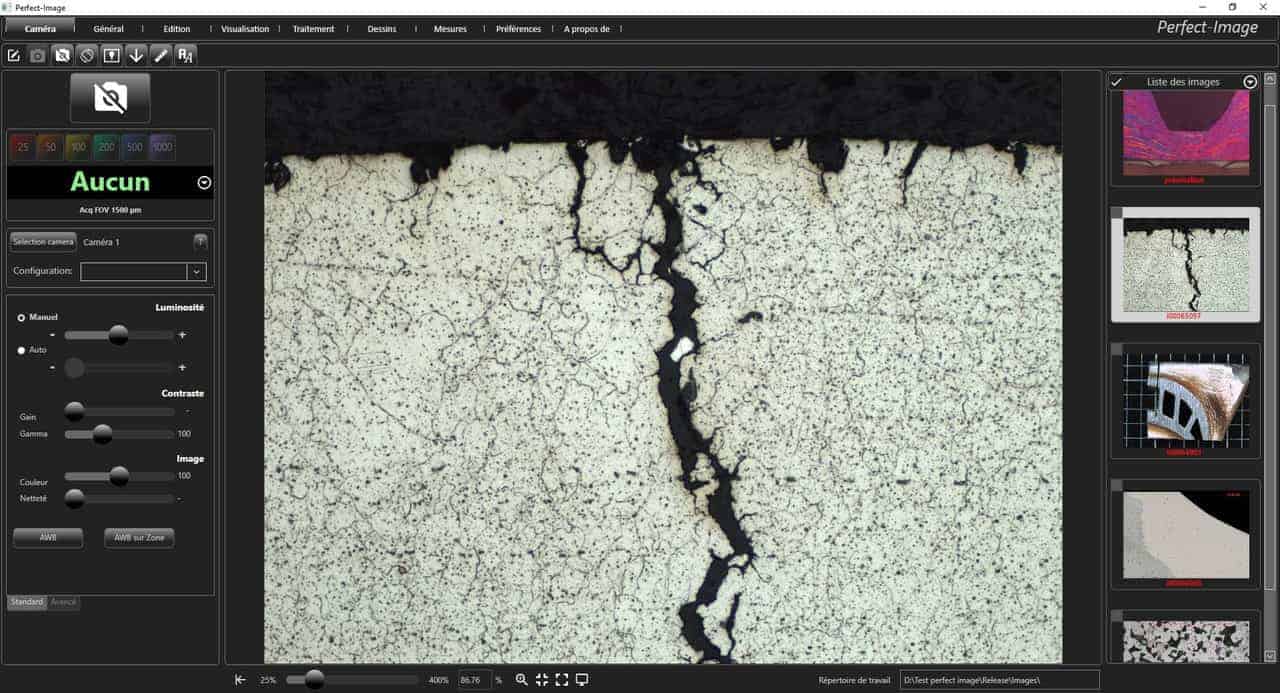Click the rotate image toolbar icon
This screenshot has height=693, width=1280.
[x=87, y=55]
